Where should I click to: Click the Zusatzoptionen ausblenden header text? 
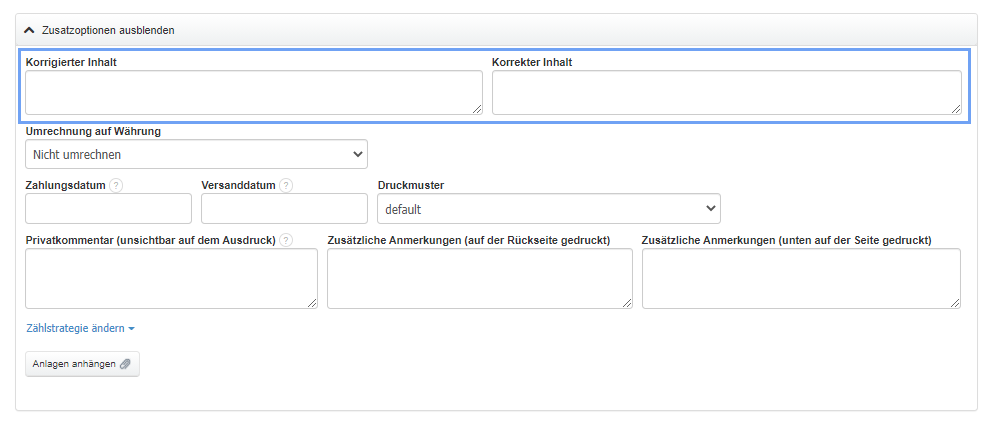click(108, 30)
